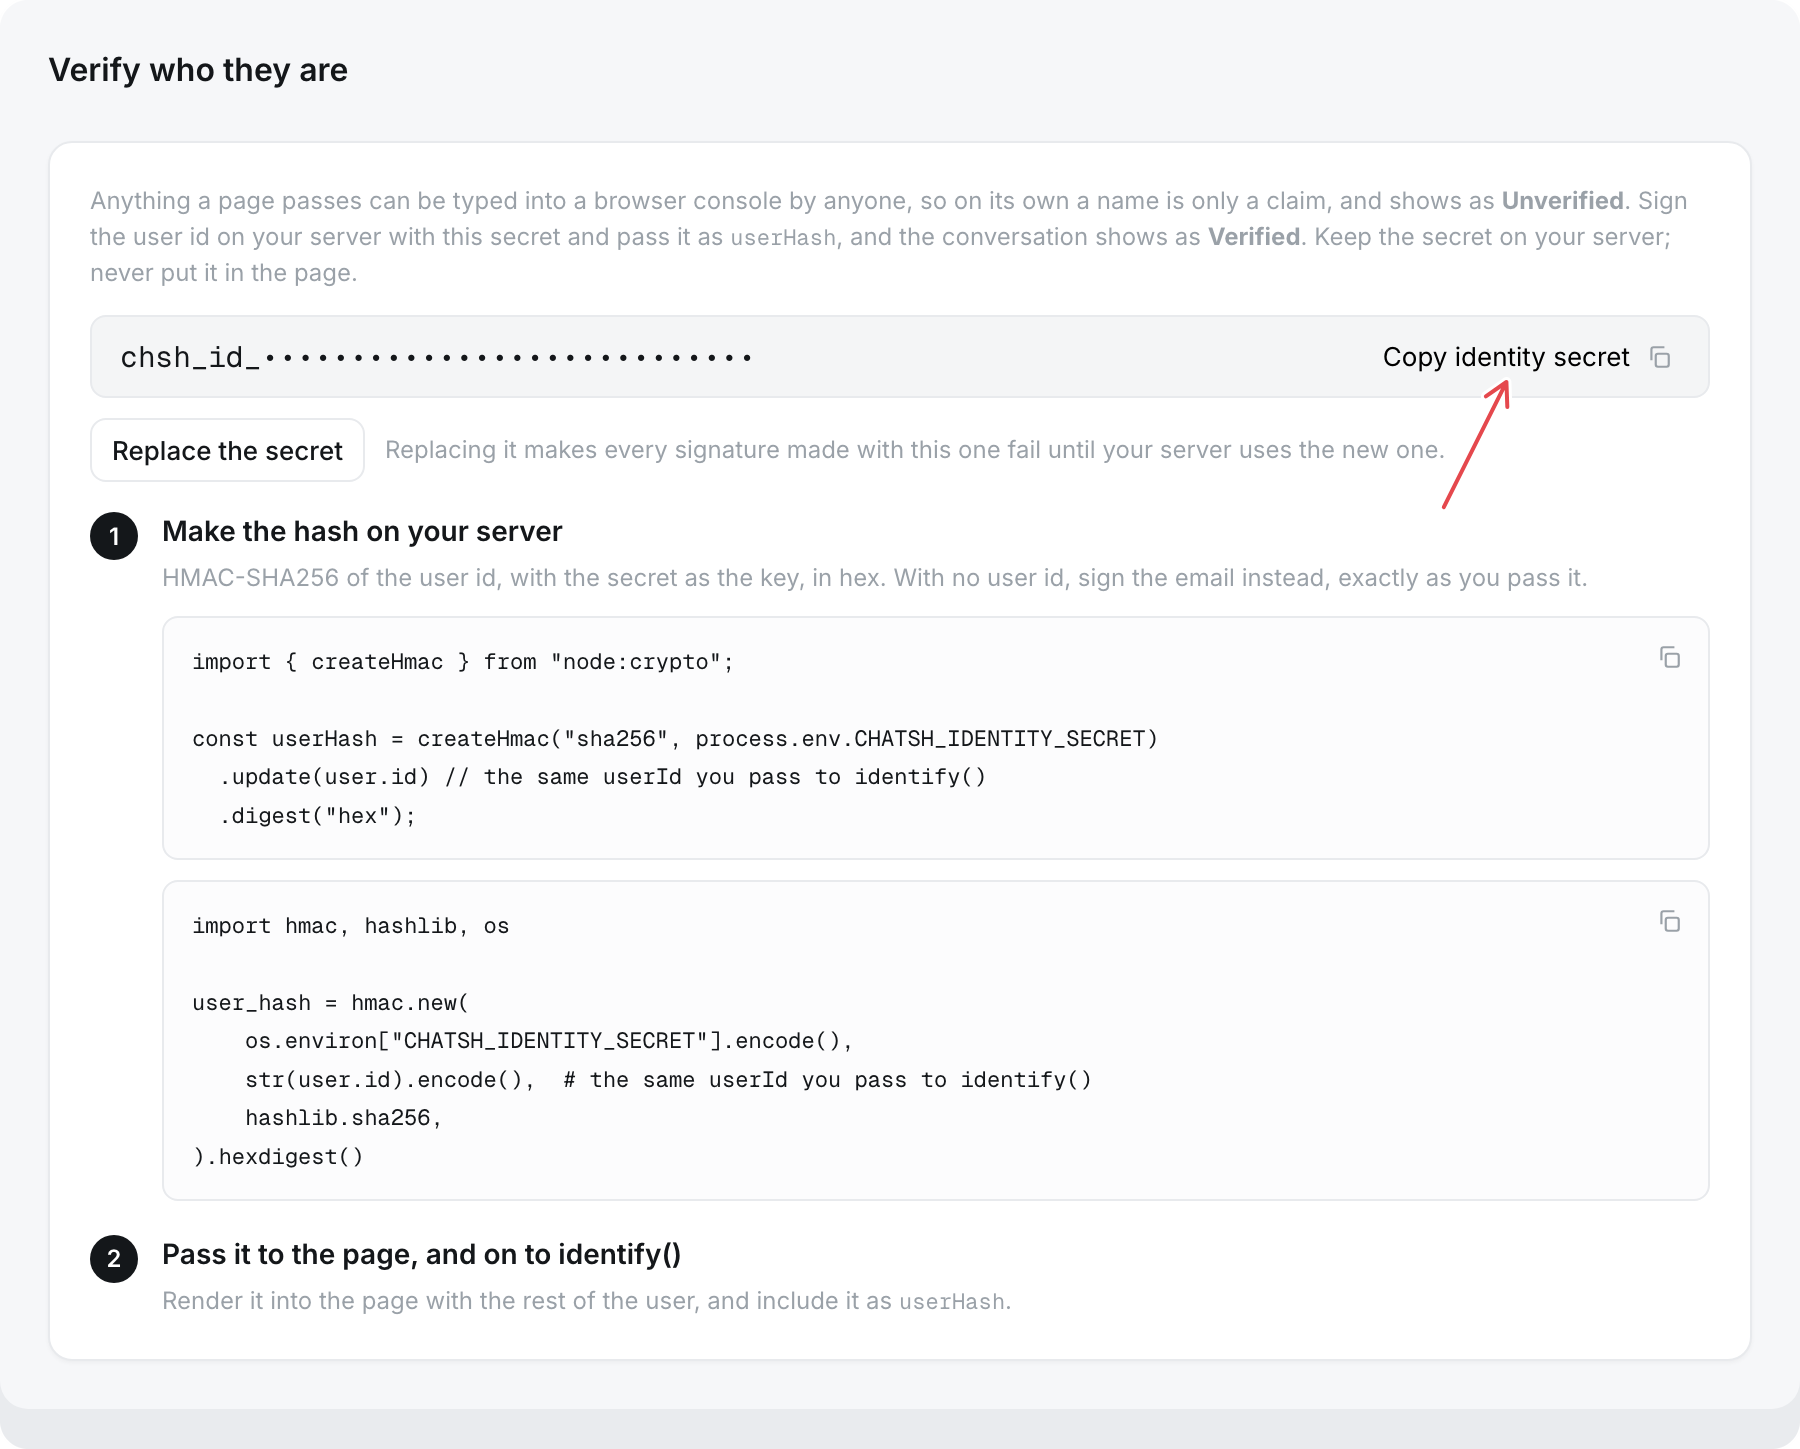
Task: Click the import hmac, hashlib, os line
Action: point(351,926)
